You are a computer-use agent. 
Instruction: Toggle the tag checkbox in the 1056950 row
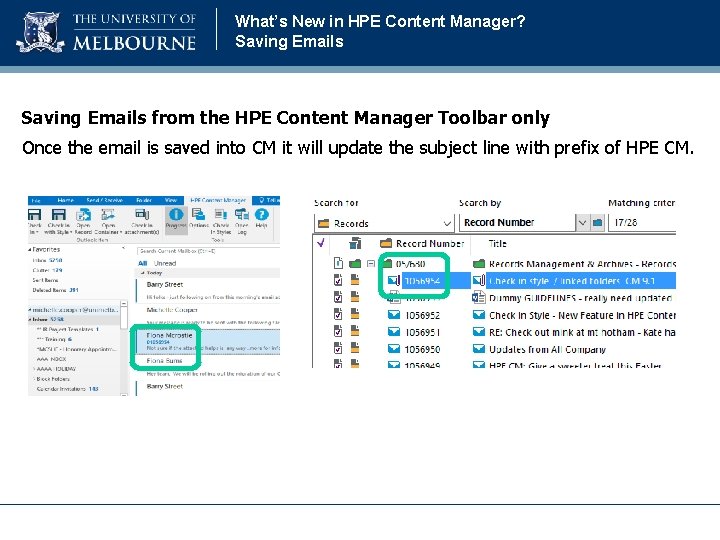pyautogui.click(x=338, y=349)
